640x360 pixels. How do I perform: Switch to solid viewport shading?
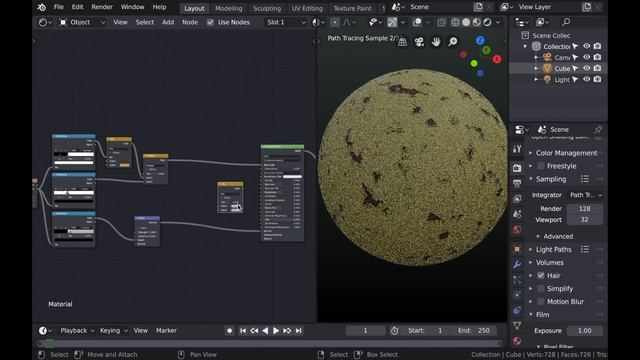466,22
